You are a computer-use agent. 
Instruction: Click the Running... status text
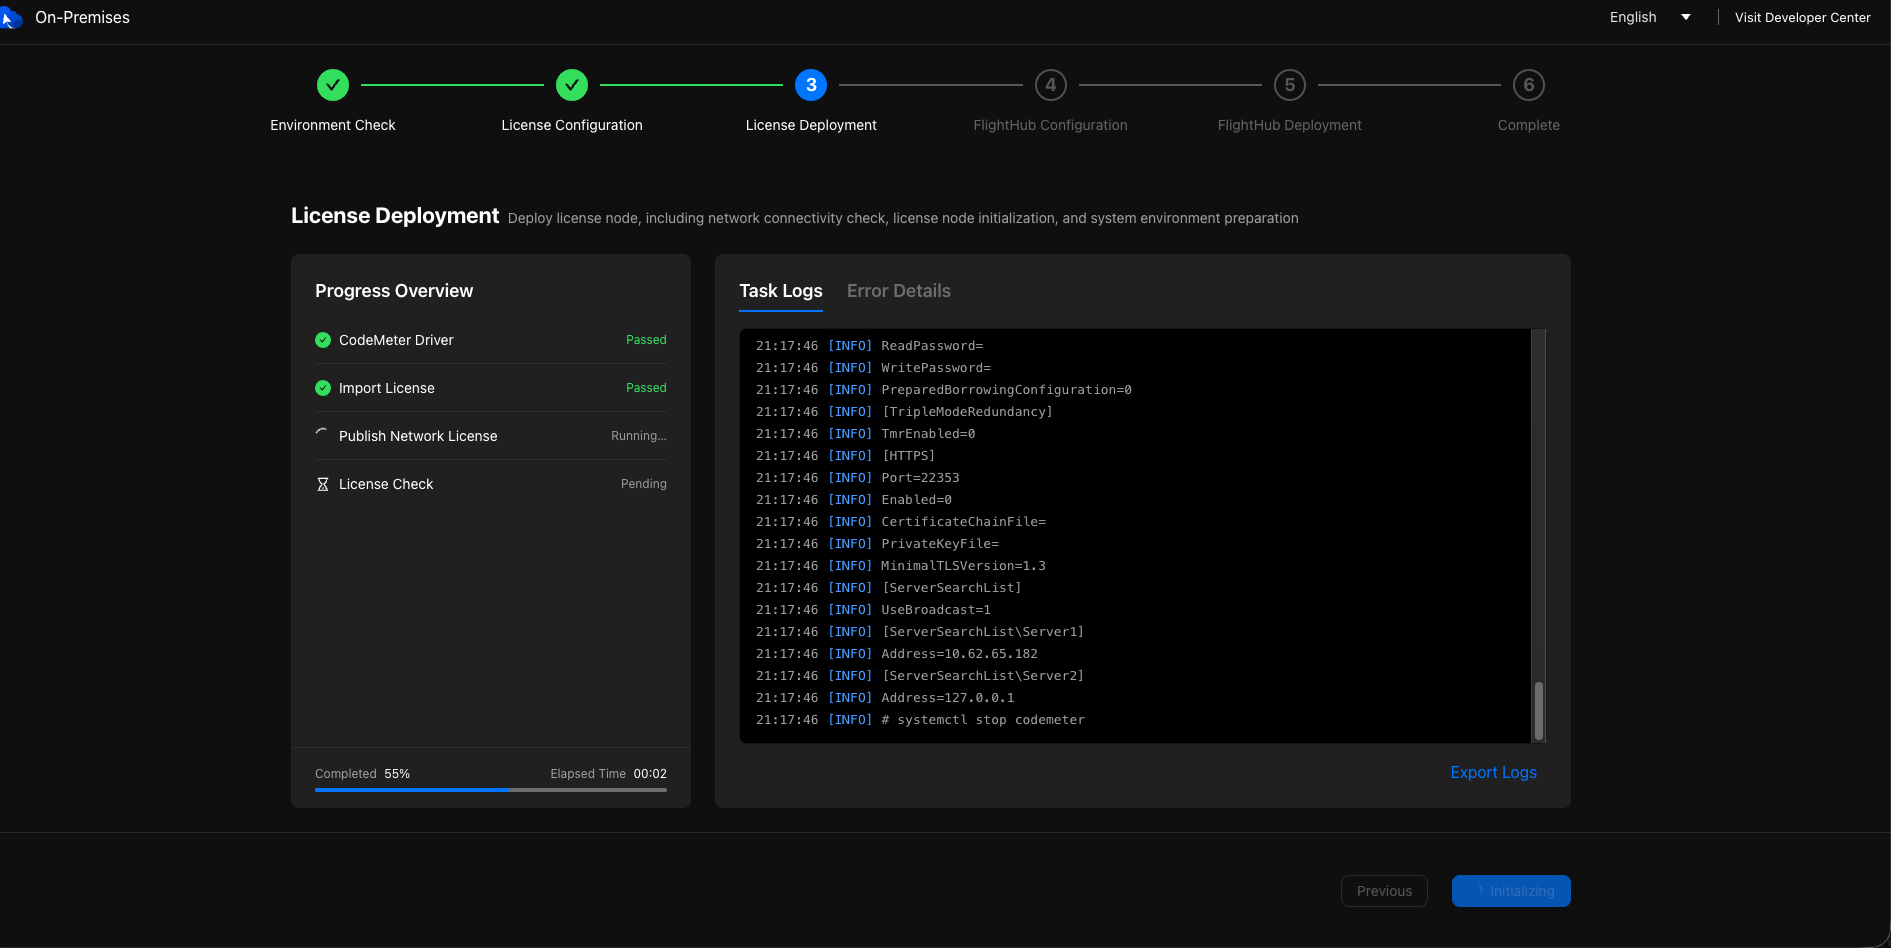(639, 436)
